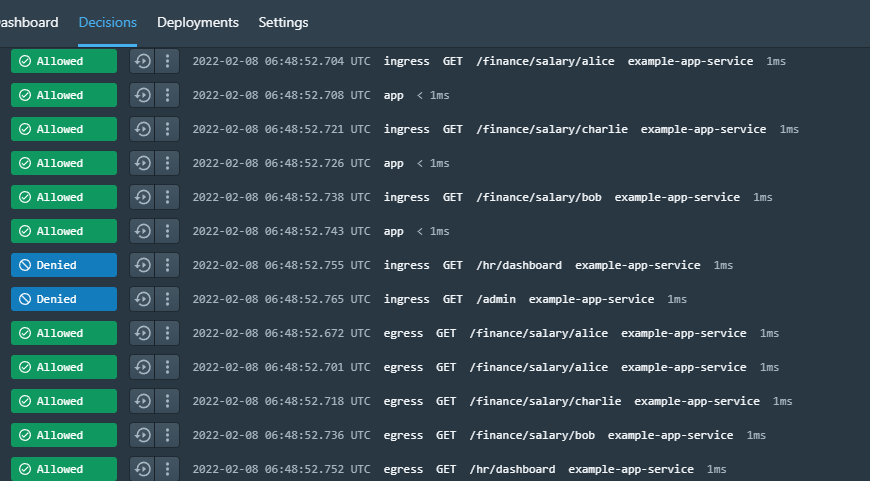
Task: Open more options for denied /admin decision
Action: pos(168,299)
